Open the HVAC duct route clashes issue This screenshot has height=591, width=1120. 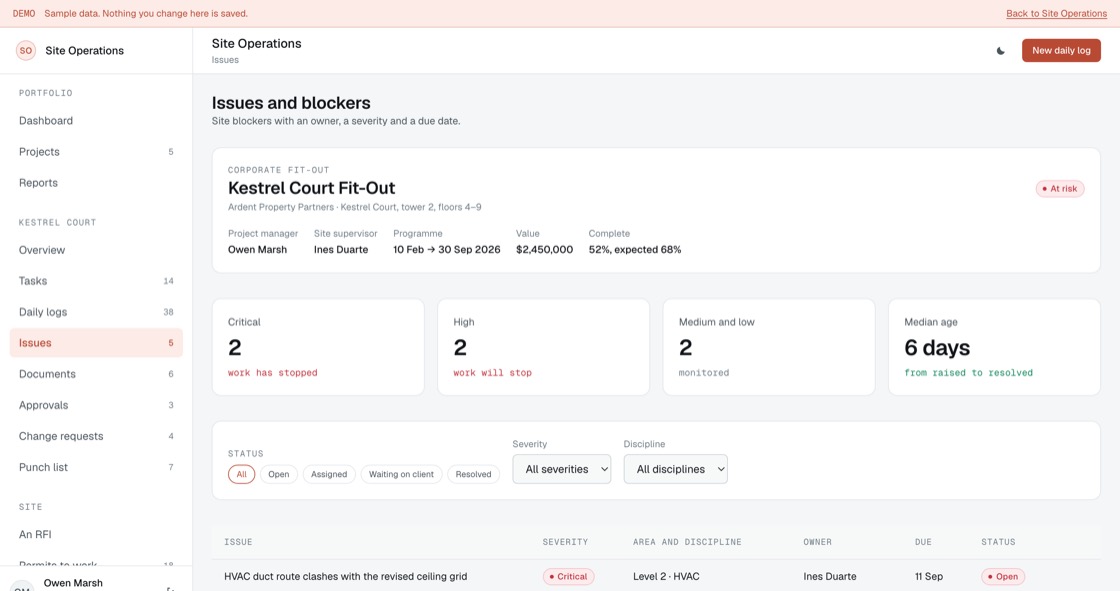click(346, 577)
